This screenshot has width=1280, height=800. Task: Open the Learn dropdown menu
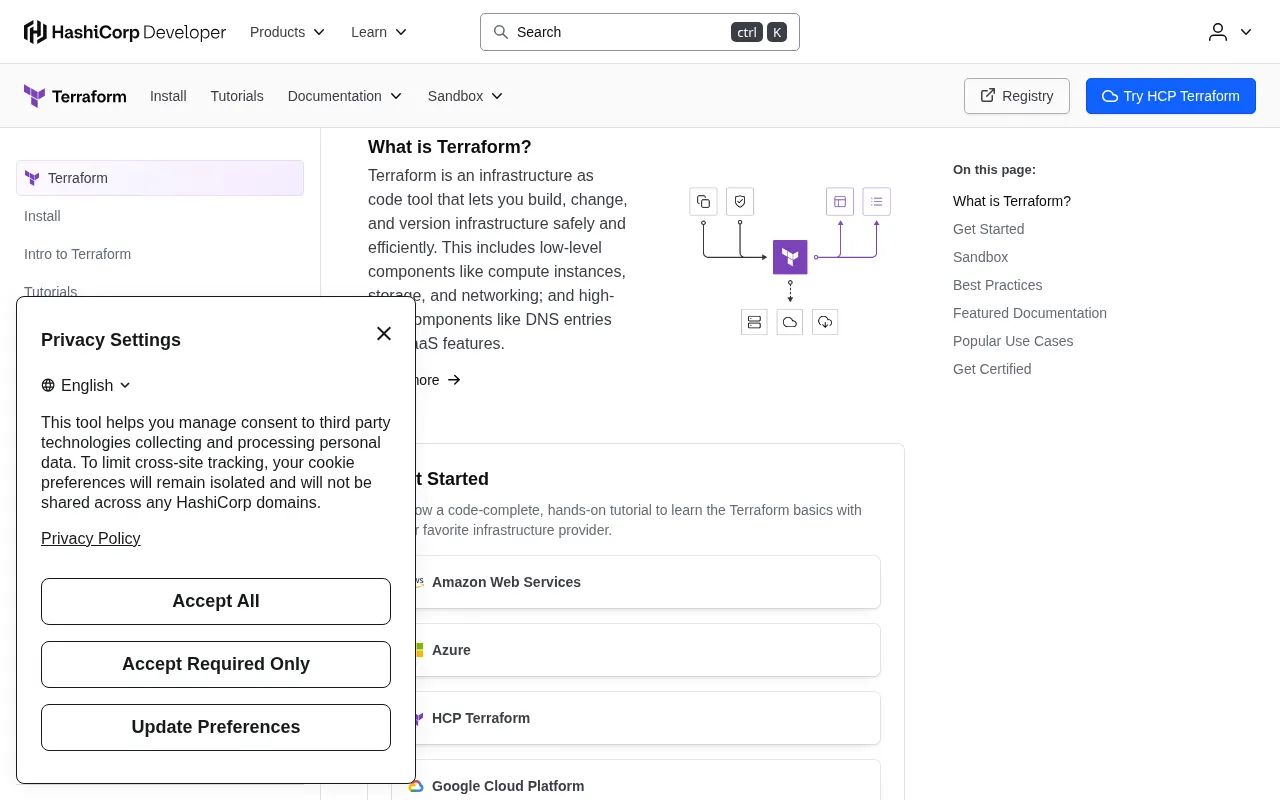point(379,32)
